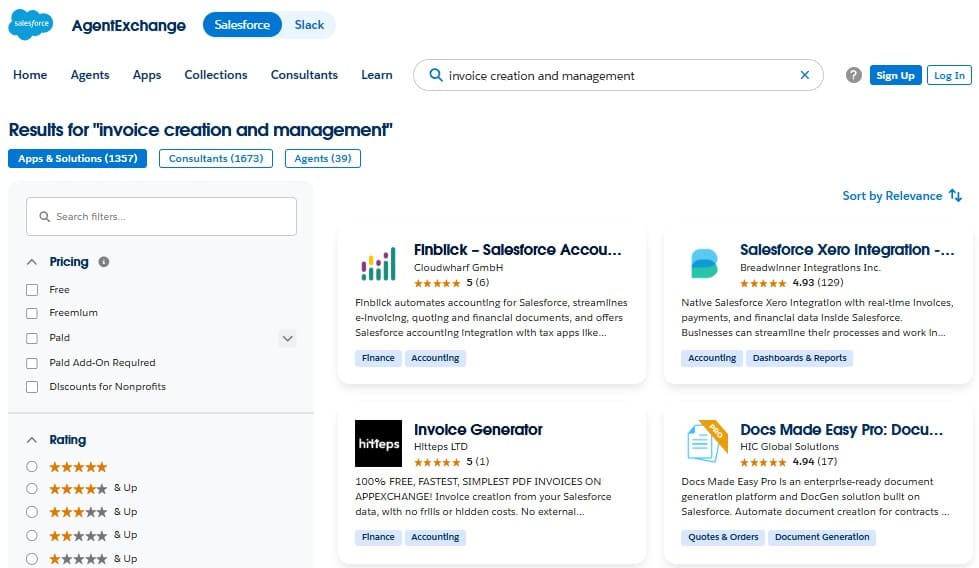
Task: Select the five stars only rating filter
Action: point(32,466)
